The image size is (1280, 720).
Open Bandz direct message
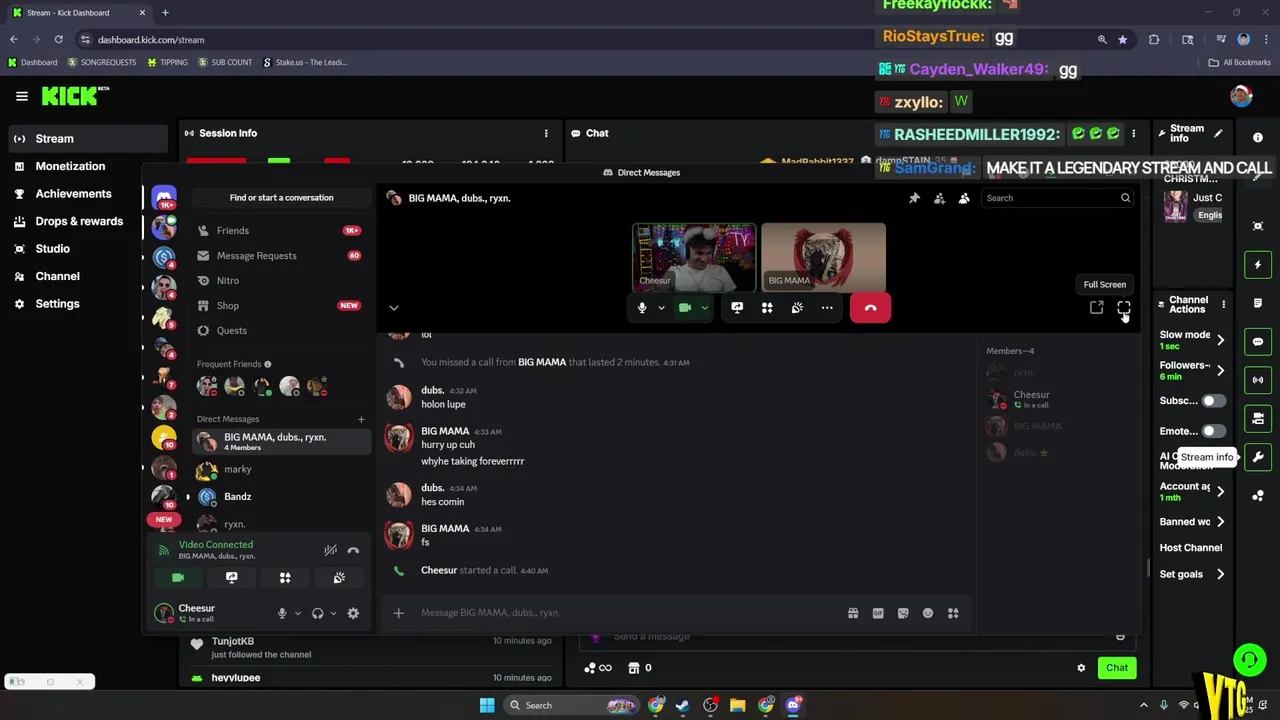point(281,496)
